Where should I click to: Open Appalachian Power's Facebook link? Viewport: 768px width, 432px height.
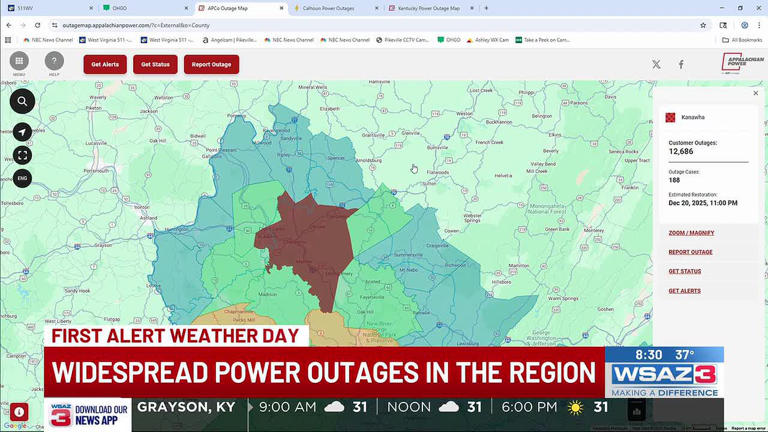(x=681, y=64)
